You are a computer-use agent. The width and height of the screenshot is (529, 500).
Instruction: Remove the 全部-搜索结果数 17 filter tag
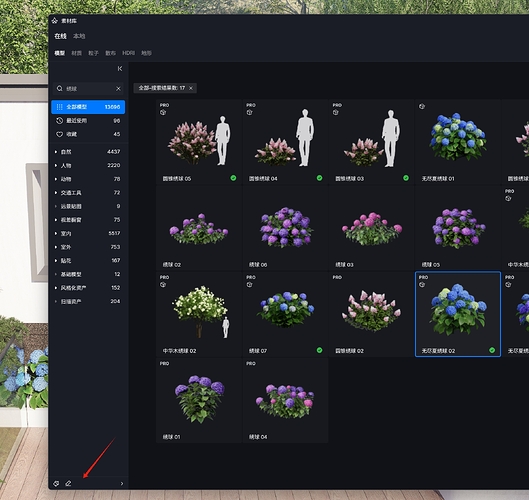[x=191, y=88]
